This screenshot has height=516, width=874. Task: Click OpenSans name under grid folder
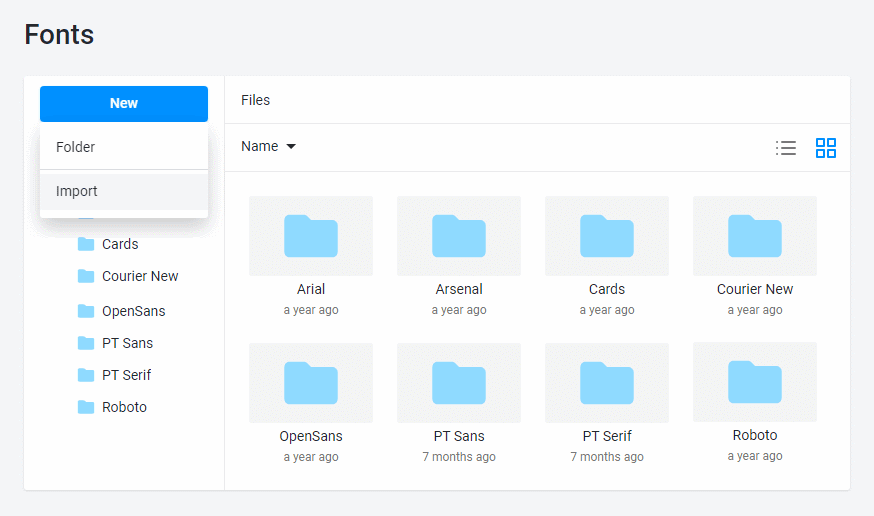coord(311,436)
